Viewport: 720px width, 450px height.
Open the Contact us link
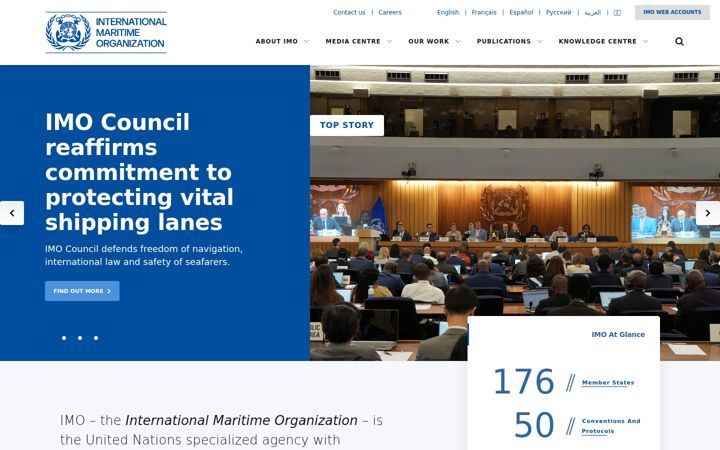point(349,12)
